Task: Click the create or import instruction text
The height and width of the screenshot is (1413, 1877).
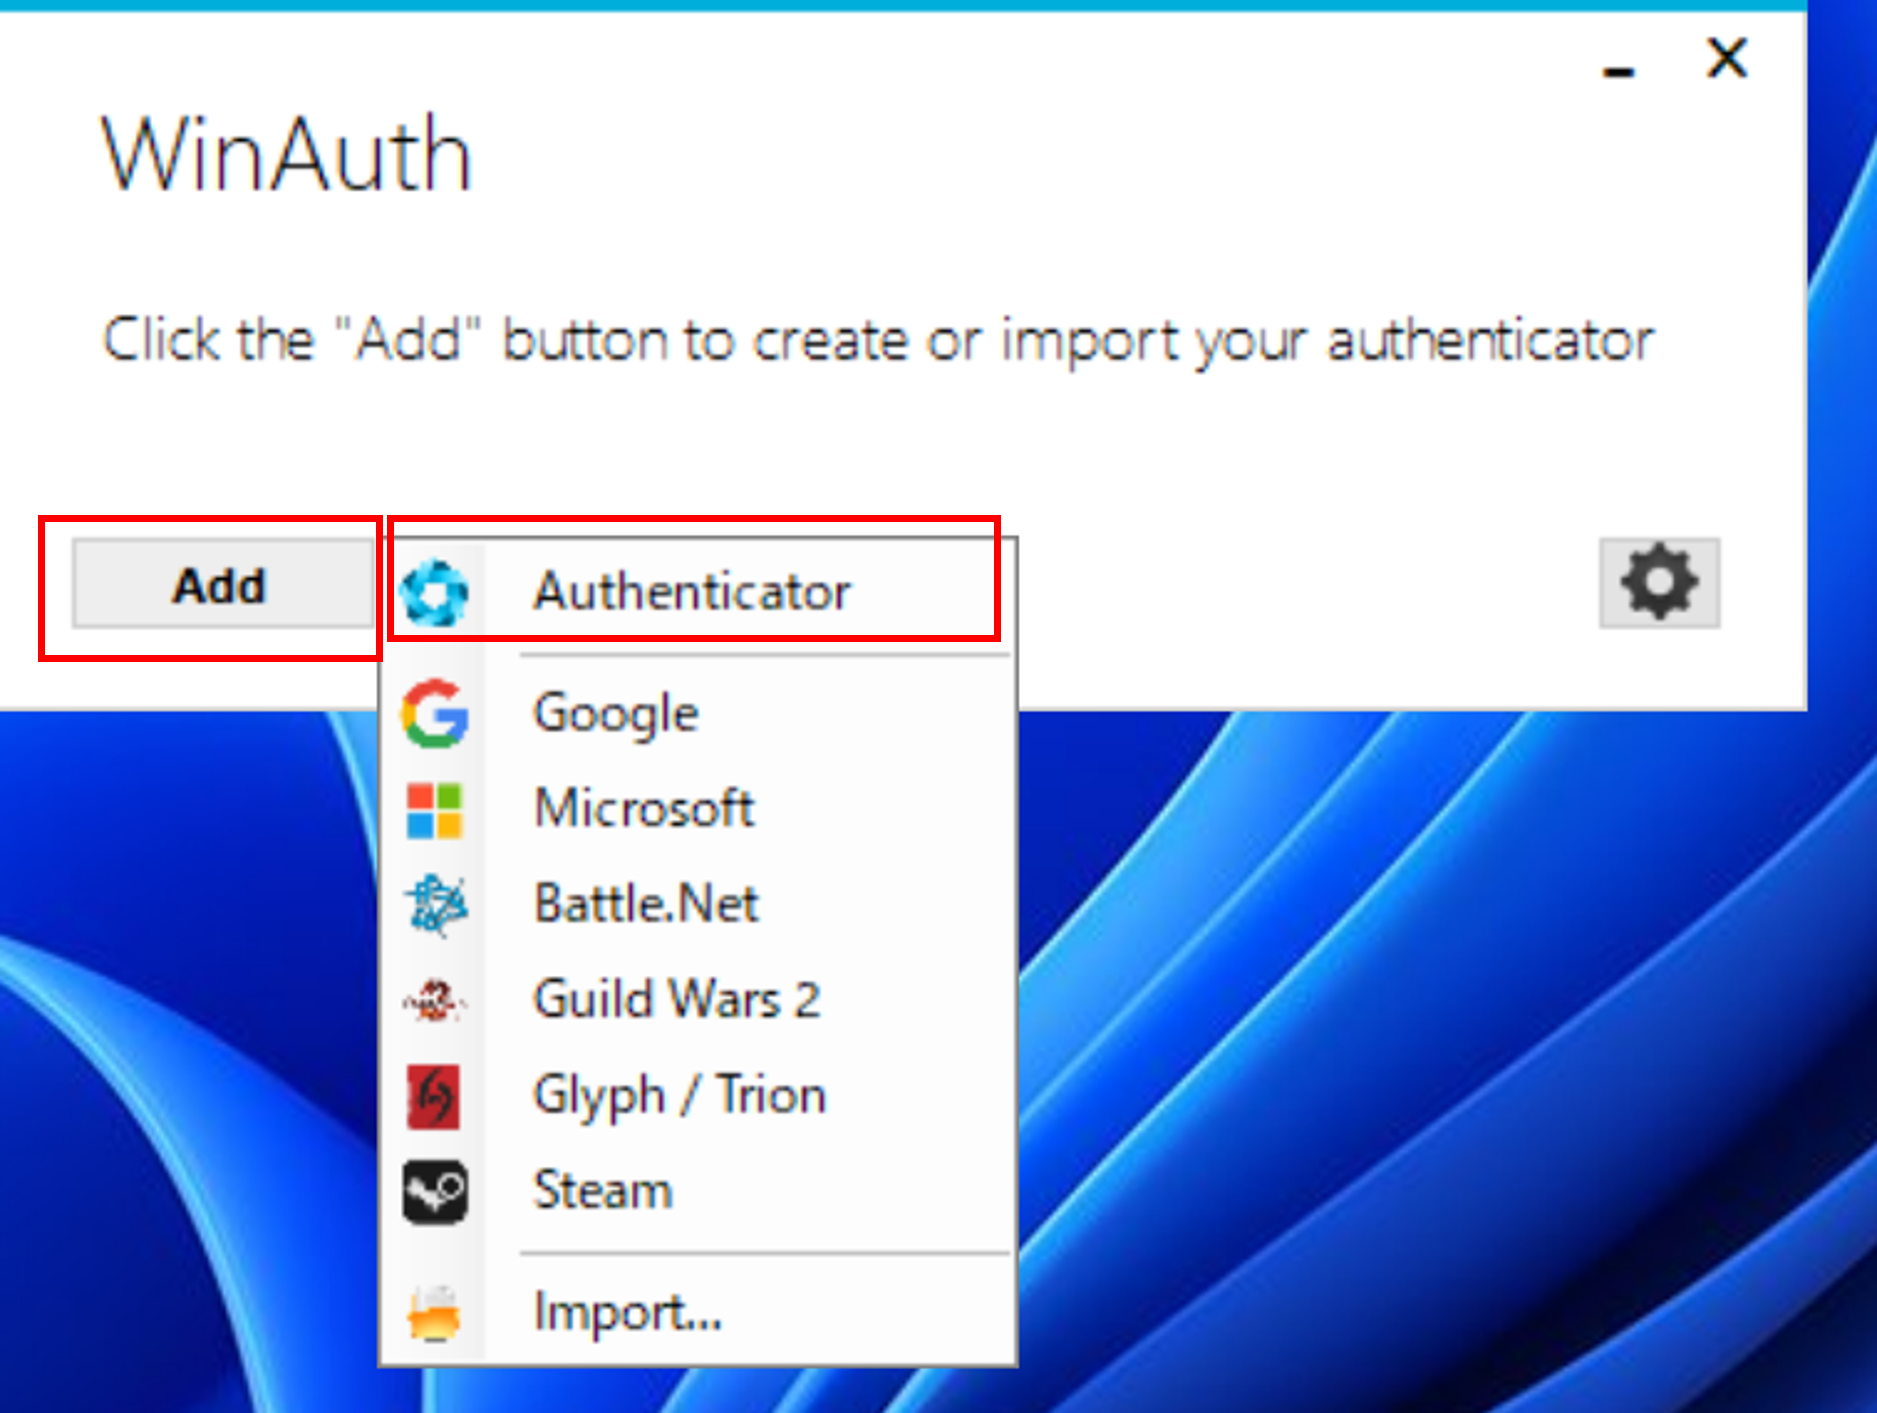Action: click(878, 340)
